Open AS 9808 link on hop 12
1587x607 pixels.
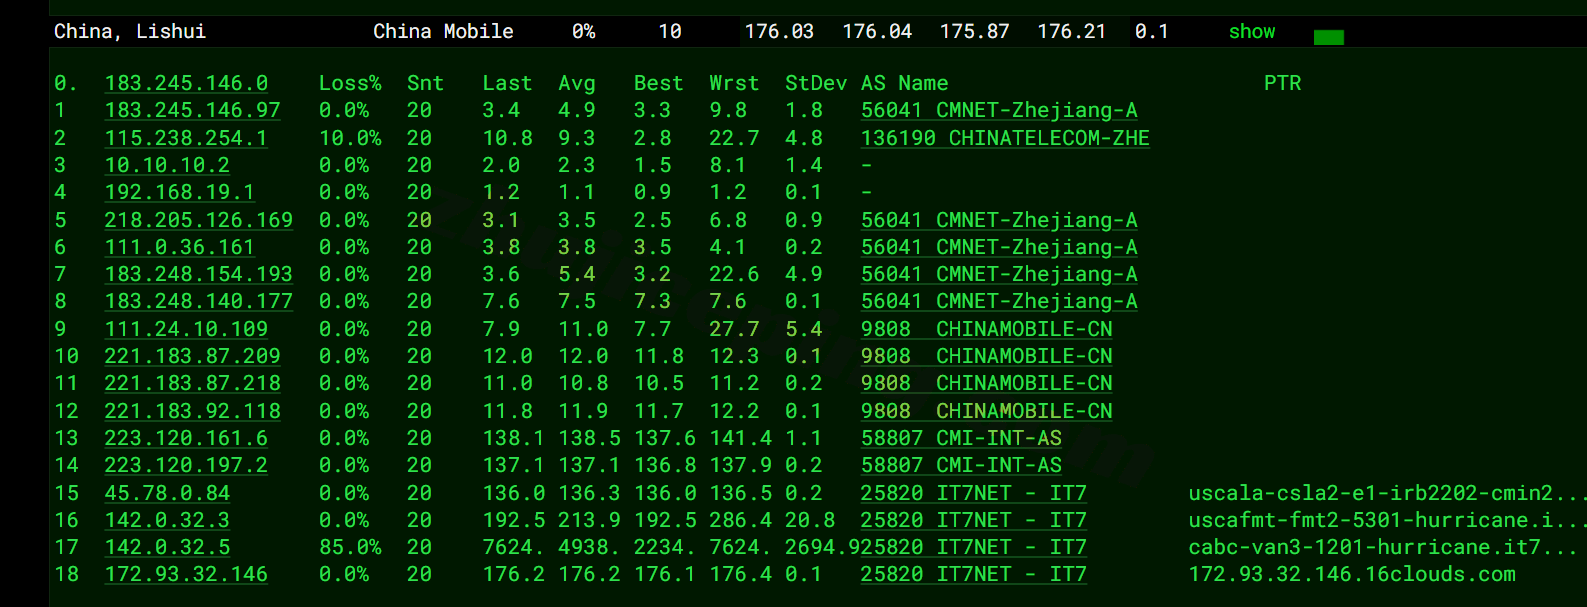[x=987, y=412]
